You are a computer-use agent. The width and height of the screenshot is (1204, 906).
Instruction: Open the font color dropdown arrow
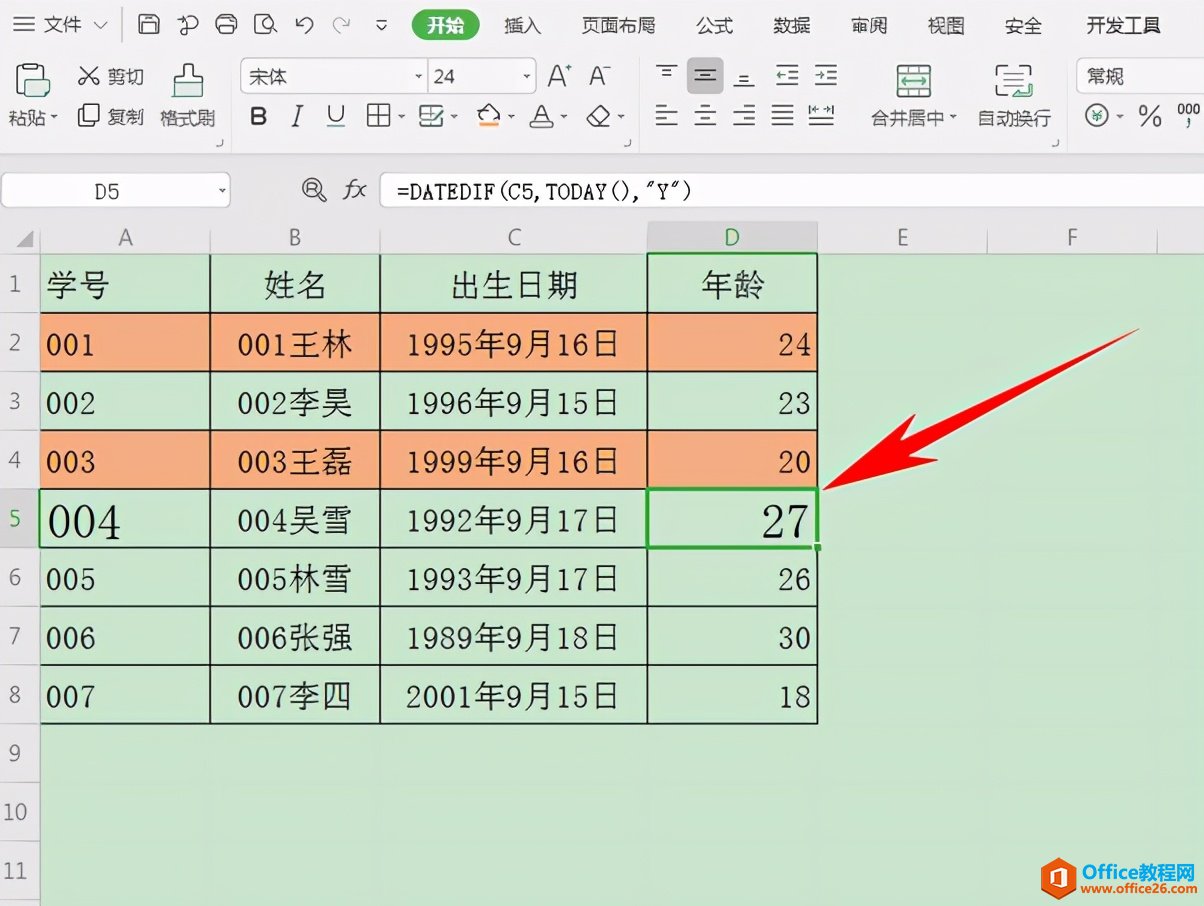(565, 117)
